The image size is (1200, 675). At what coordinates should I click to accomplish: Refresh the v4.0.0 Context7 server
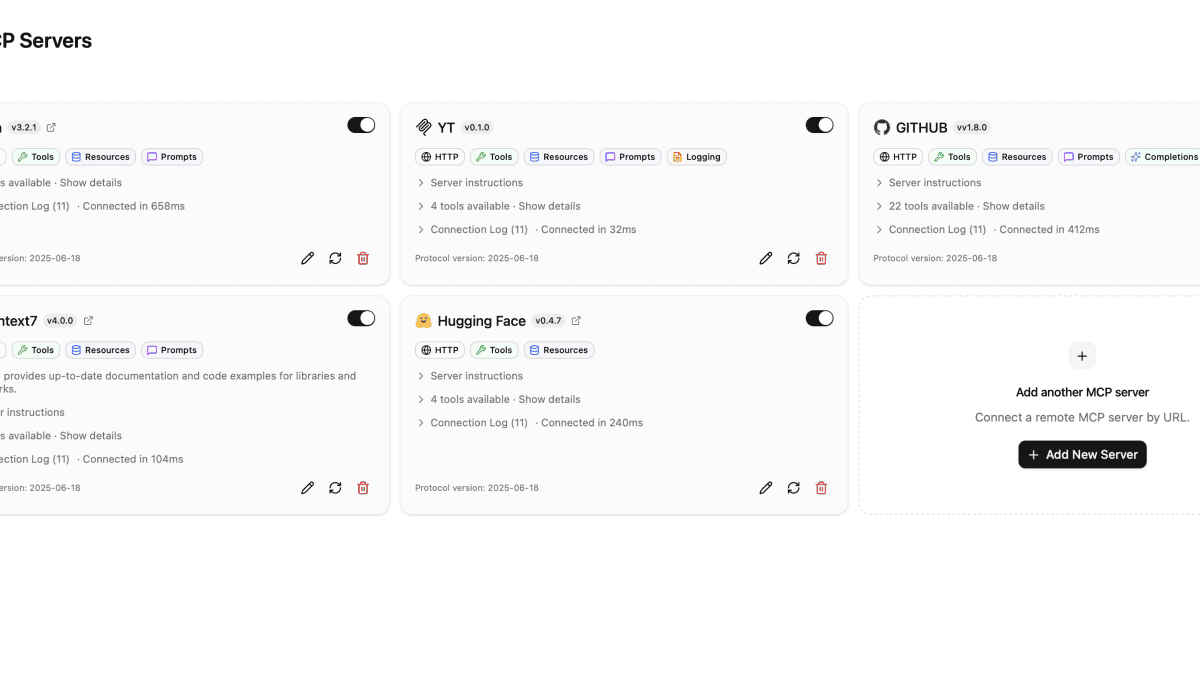(335, 488)
